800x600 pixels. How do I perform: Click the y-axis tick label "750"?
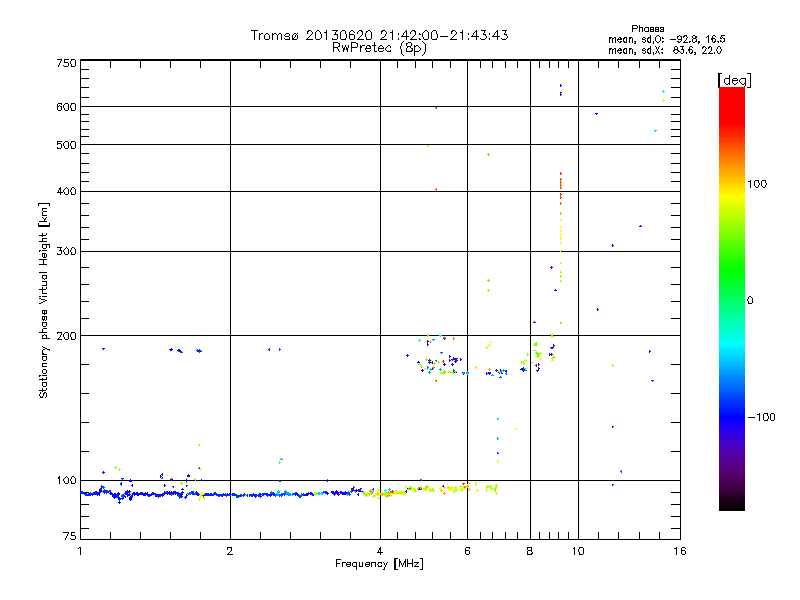pos(66,63)
